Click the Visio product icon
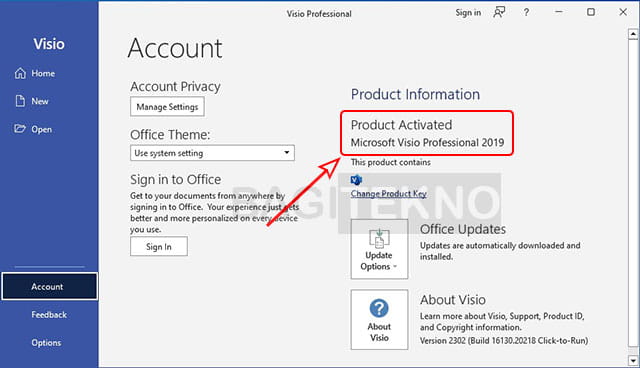Viewport: 640px width, 368px height. [356, 180]
